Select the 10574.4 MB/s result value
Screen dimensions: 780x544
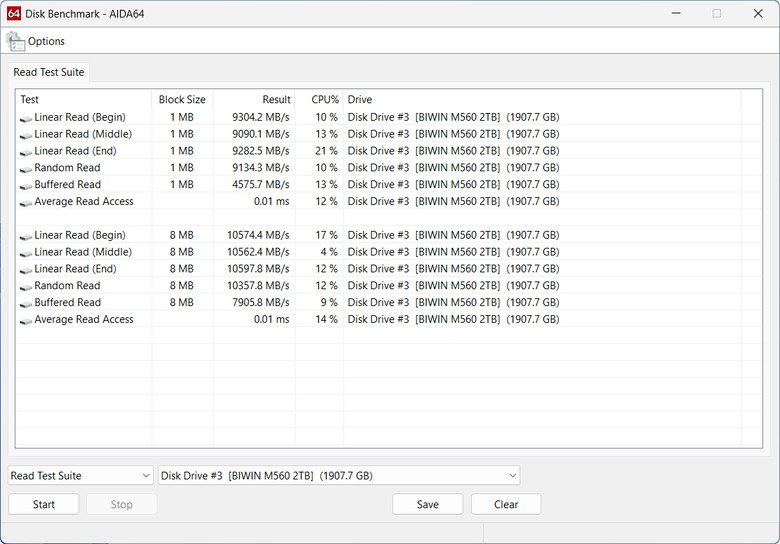tap(258, 235)
